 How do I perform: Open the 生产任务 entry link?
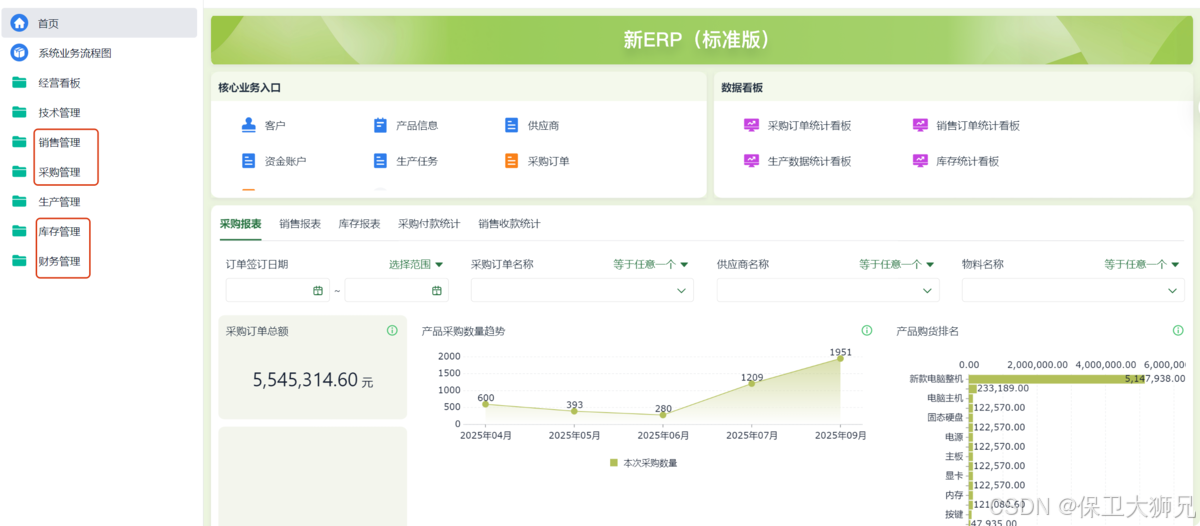[x=417, y=161]
